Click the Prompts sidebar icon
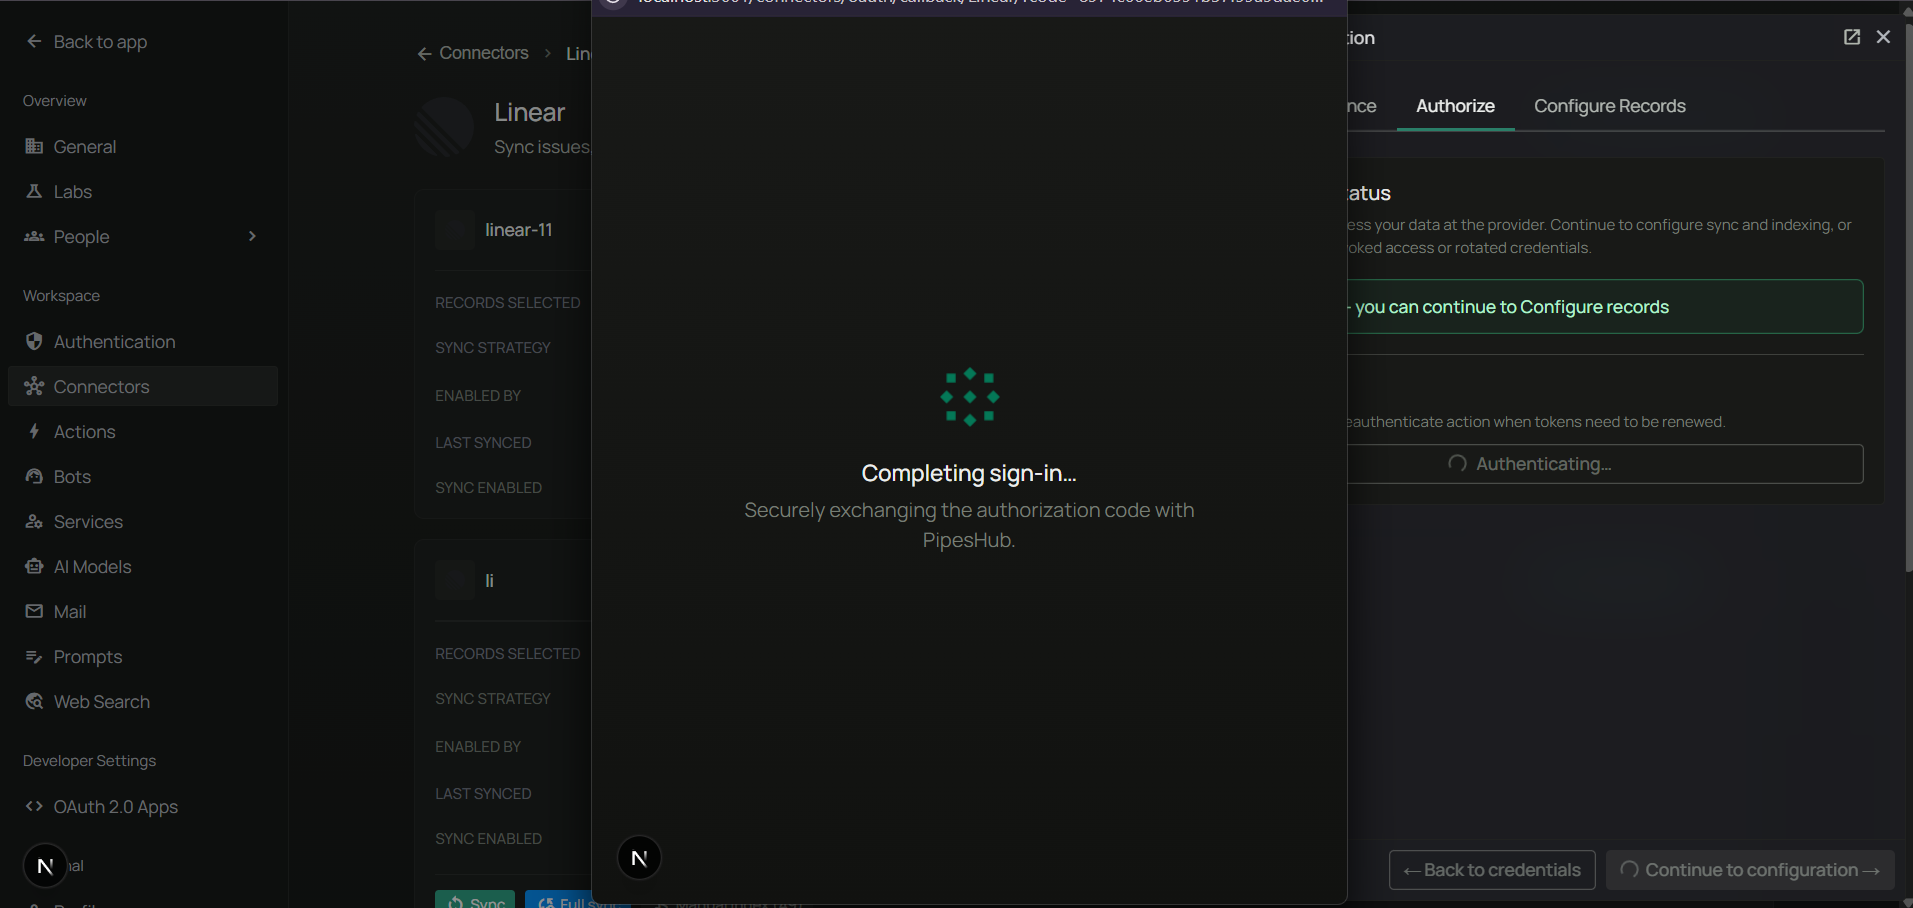This screenshot has width=1913, height=908. coord(34,656)
